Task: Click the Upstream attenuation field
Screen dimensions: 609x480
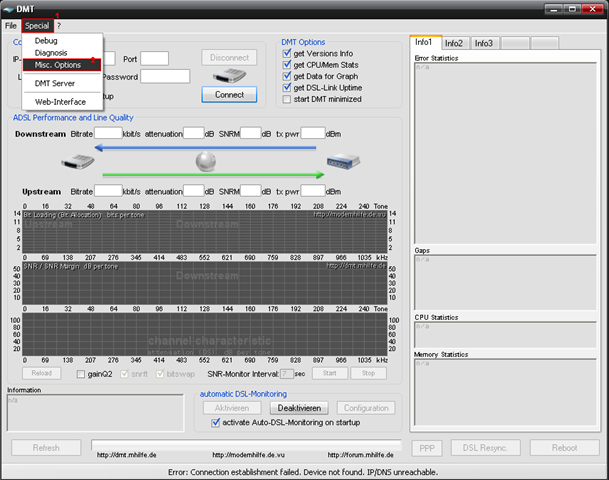Action: (194, 191)
